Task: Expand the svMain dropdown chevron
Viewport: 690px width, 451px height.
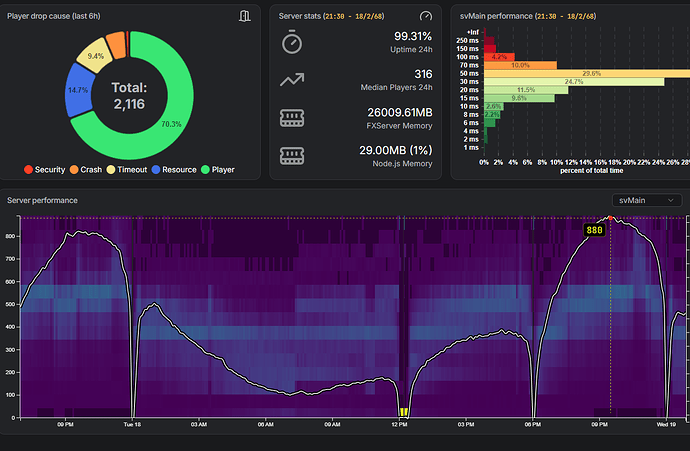Action: pos(671,200)
